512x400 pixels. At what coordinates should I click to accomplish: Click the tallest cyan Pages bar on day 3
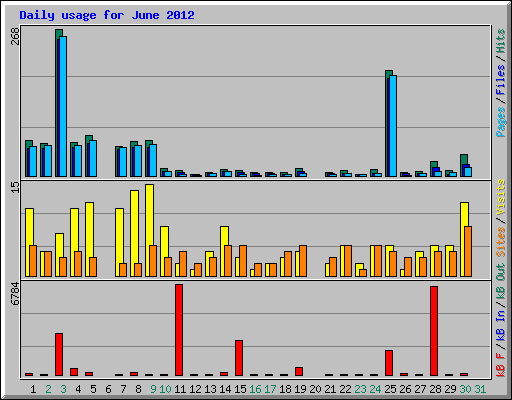click(63, 106)
